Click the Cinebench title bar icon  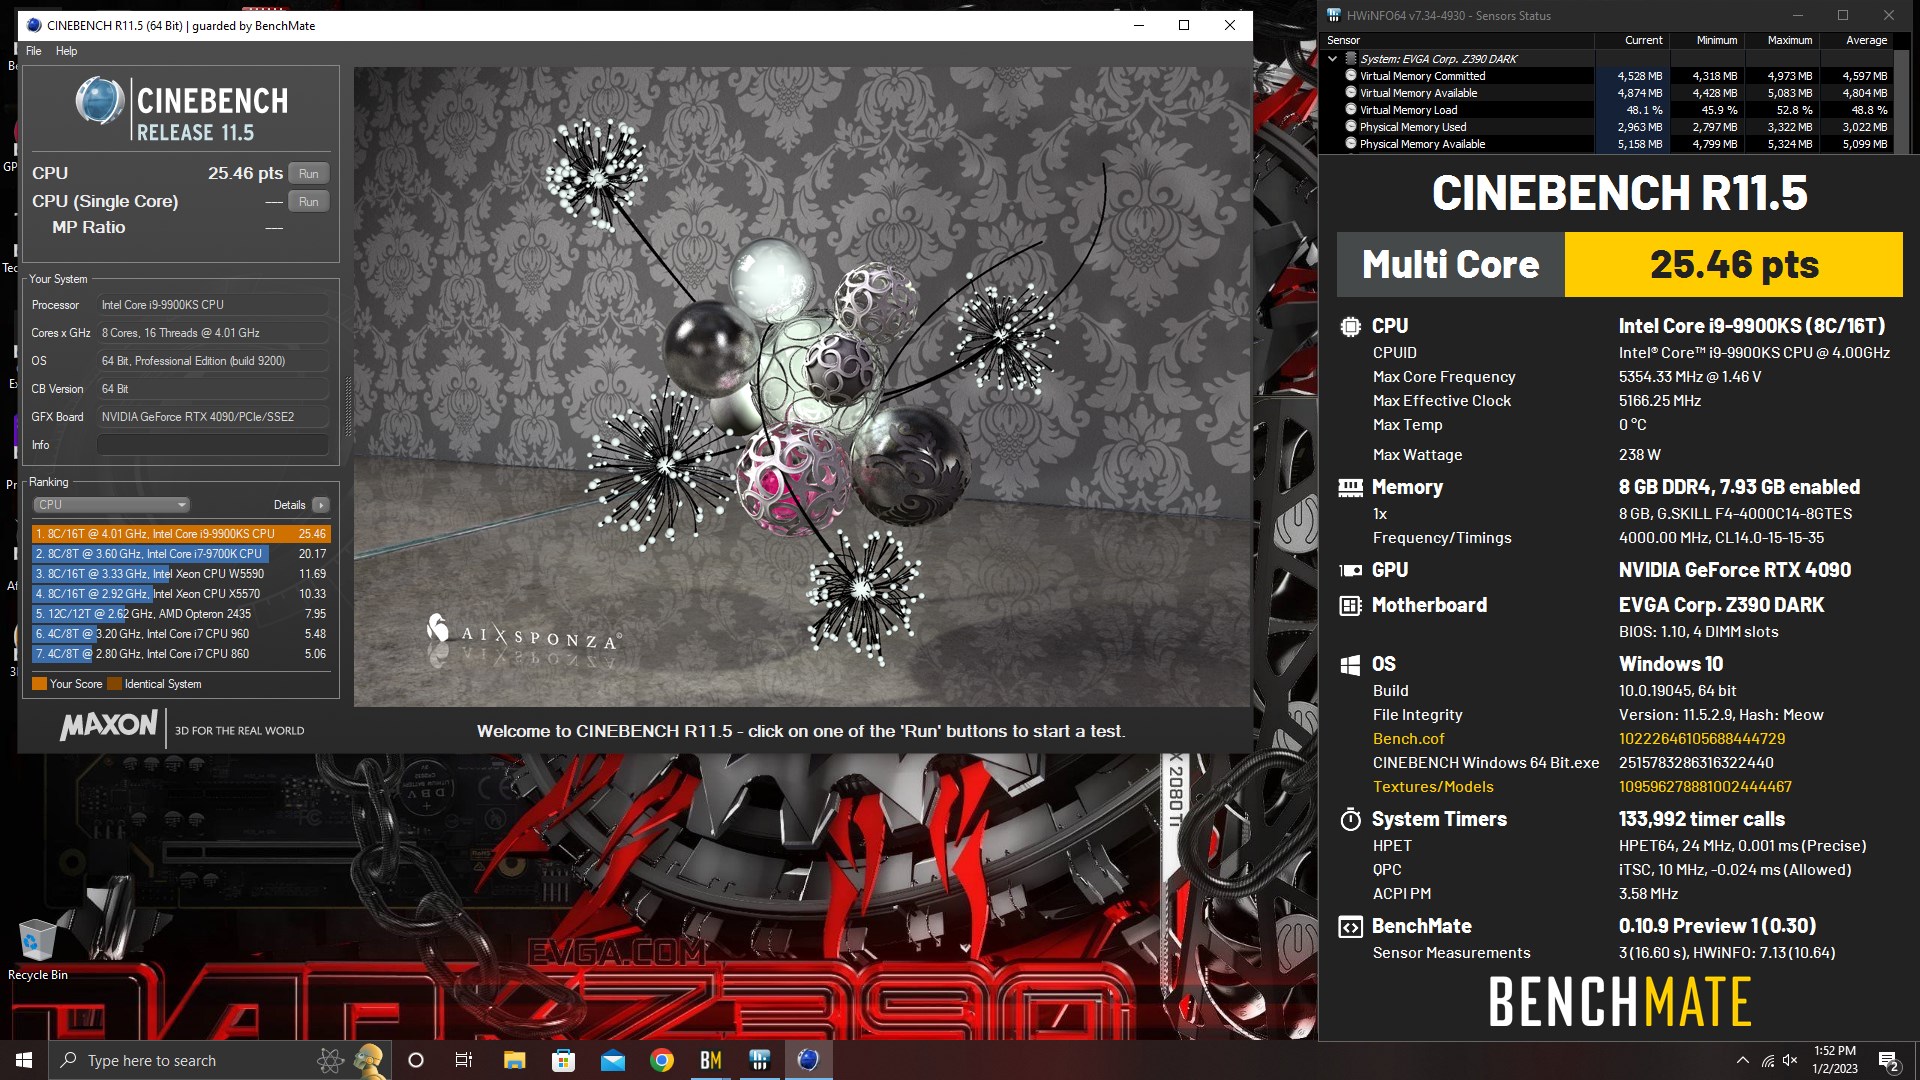tap(34, 25)
